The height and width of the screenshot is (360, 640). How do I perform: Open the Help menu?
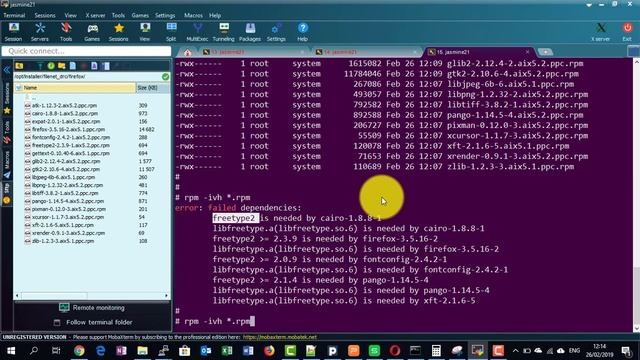click(x=215, y=16)
